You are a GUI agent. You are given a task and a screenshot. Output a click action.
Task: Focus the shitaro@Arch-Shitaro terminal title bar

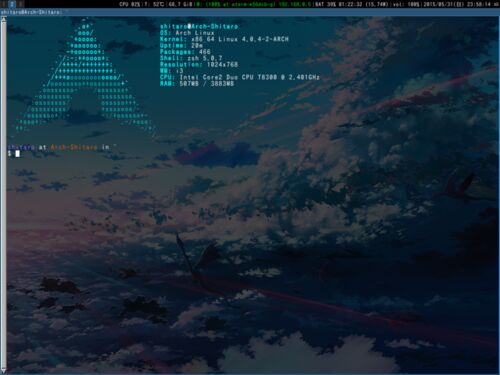[250, 12]
